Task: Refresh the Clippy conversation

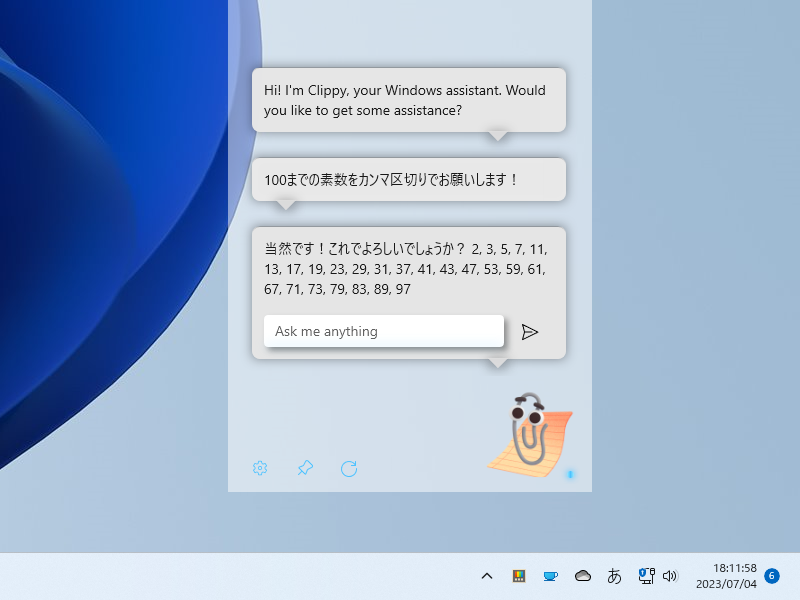Action: (348, 468)
